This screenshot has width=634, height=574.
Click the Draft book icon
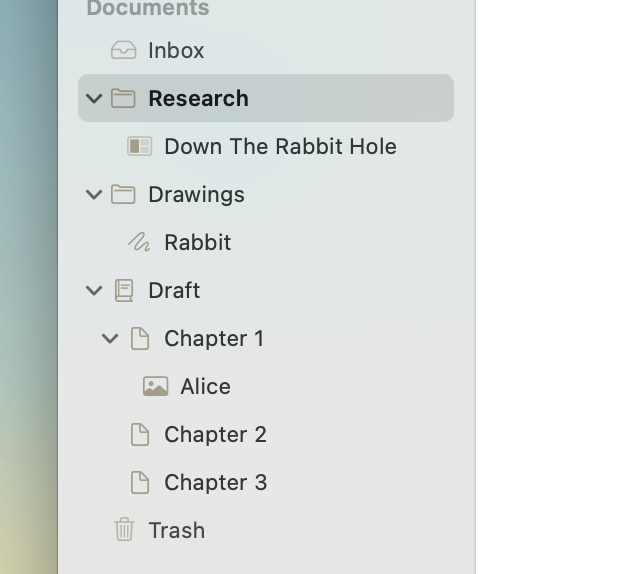click(124, 290)
